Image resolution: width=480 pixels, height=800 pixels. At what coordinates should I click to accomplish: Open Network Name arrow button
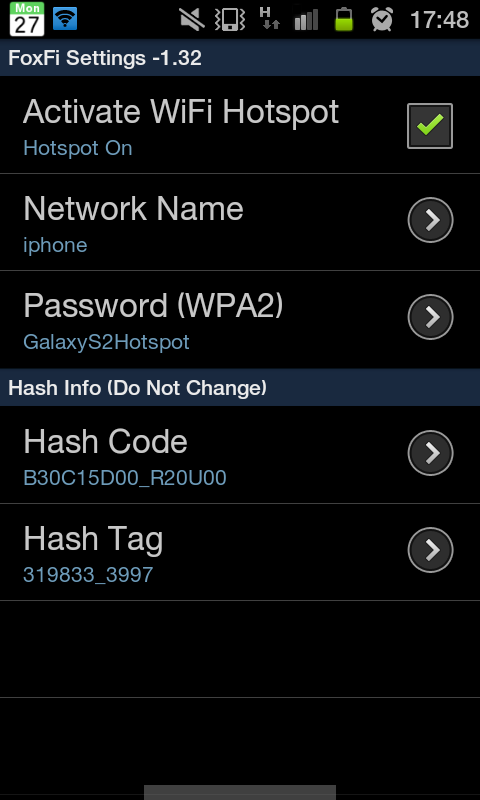click(430, 220)
